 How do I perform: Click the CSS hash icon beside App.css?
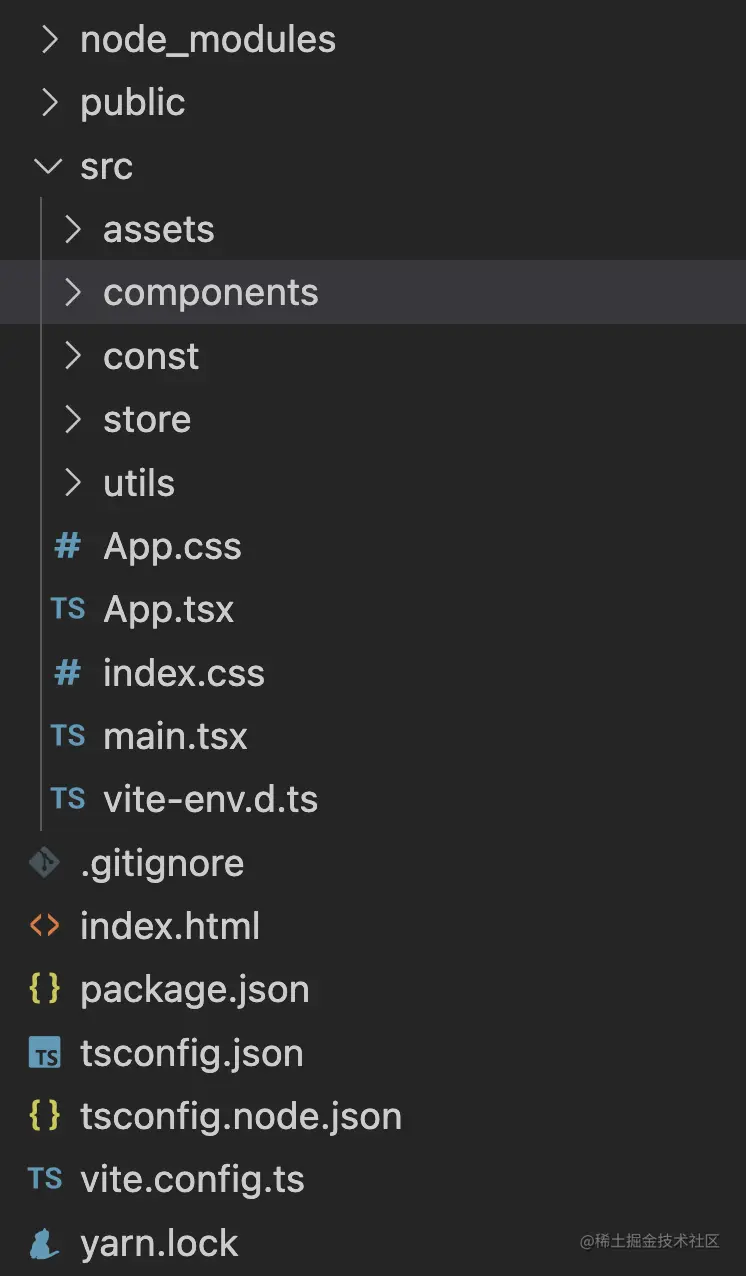pos(67,546)
